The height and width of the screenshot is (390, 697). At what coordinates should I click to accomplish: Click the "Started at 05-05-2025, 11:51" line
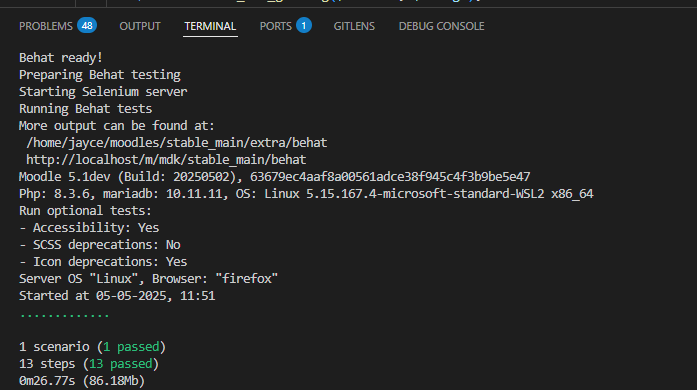tap(117, 296)
